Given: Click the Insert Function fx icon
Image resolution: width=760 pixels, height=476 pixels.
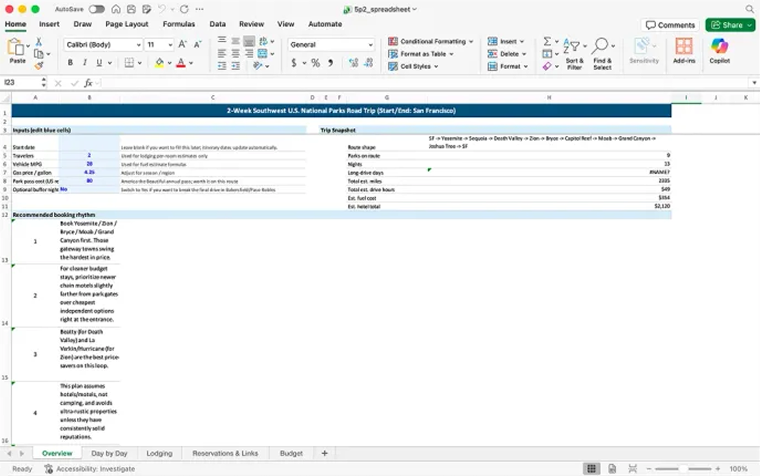Looking at the screenshot, I should [88, 83].
